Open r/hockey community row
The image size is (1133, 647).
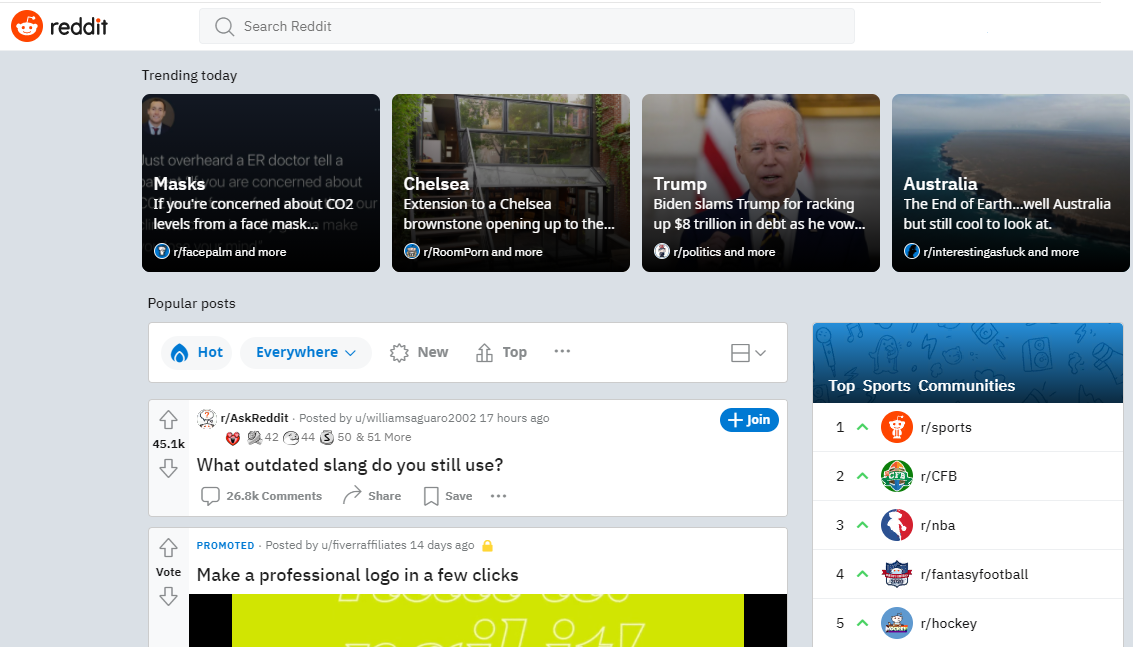click(968, 623)
